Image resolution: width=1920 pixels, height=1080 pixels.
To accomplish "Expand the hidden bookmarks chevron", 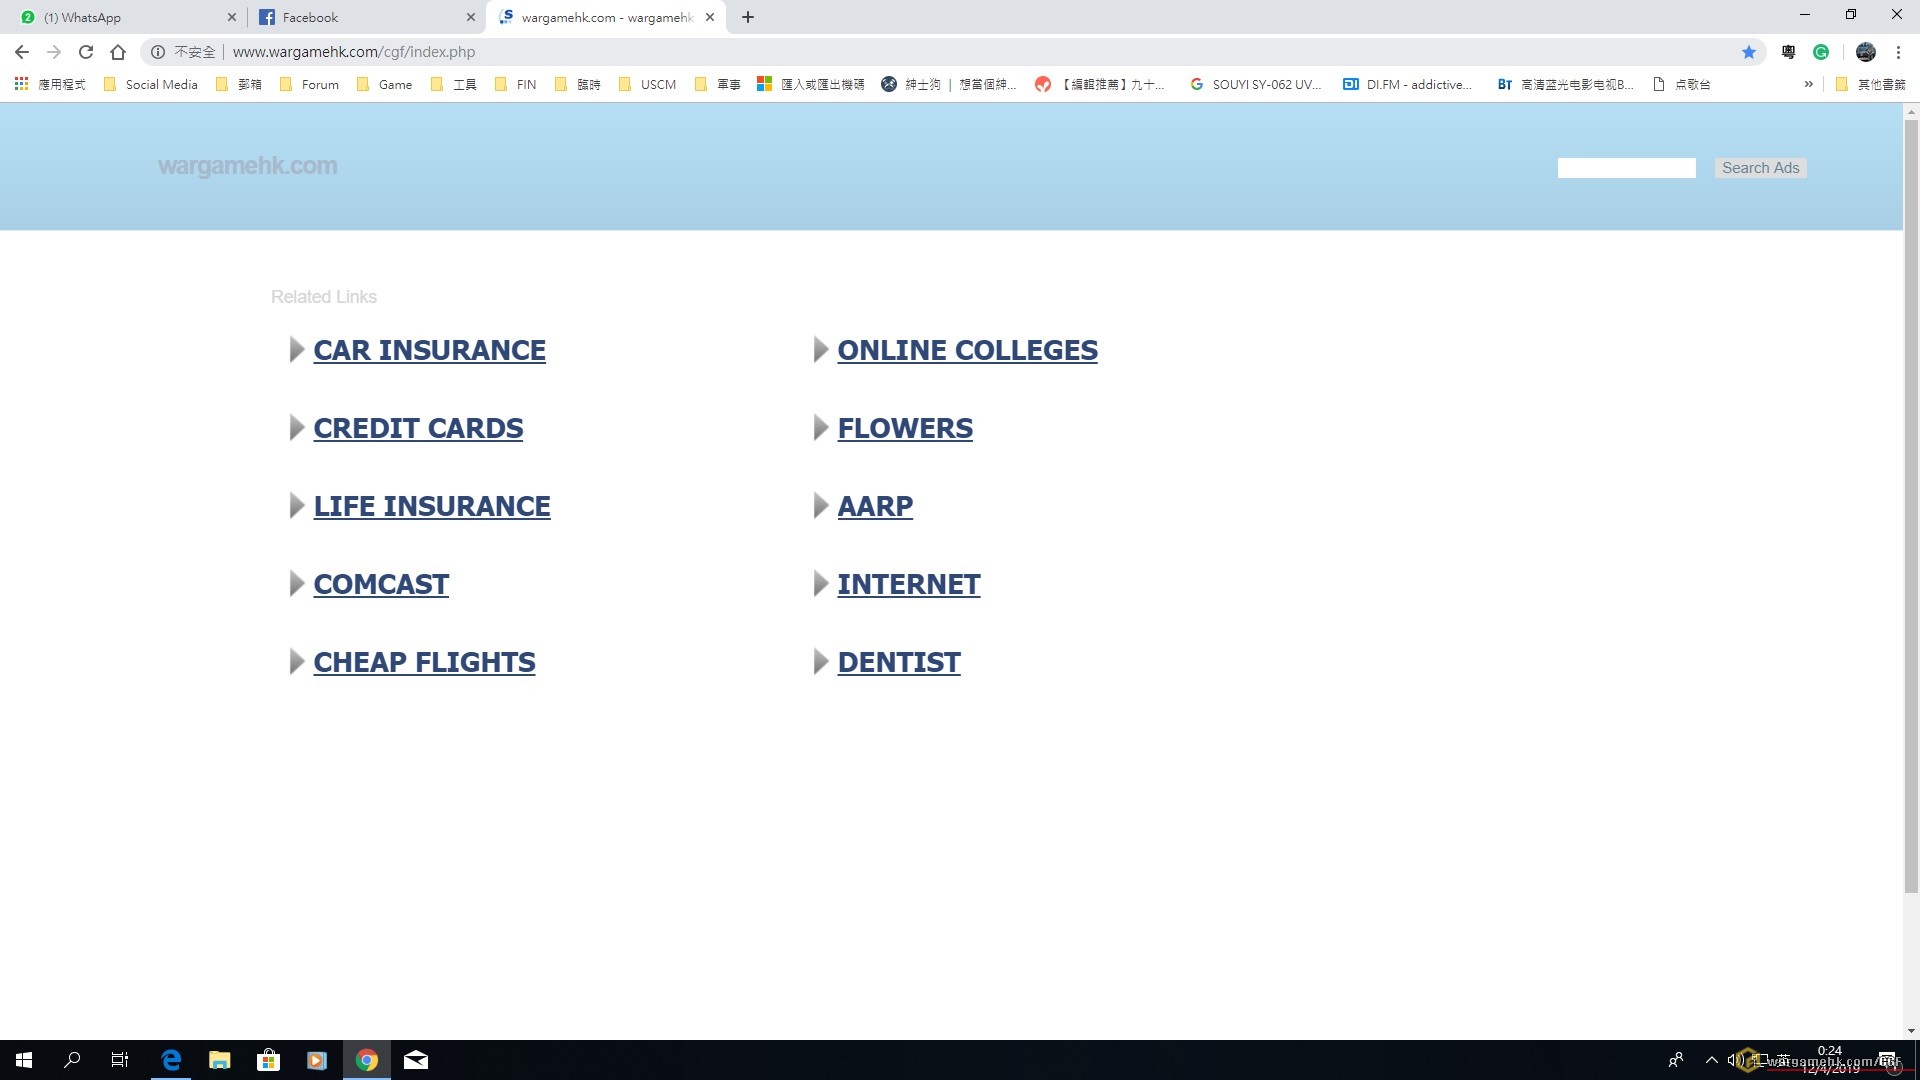I will [1808, 84].
